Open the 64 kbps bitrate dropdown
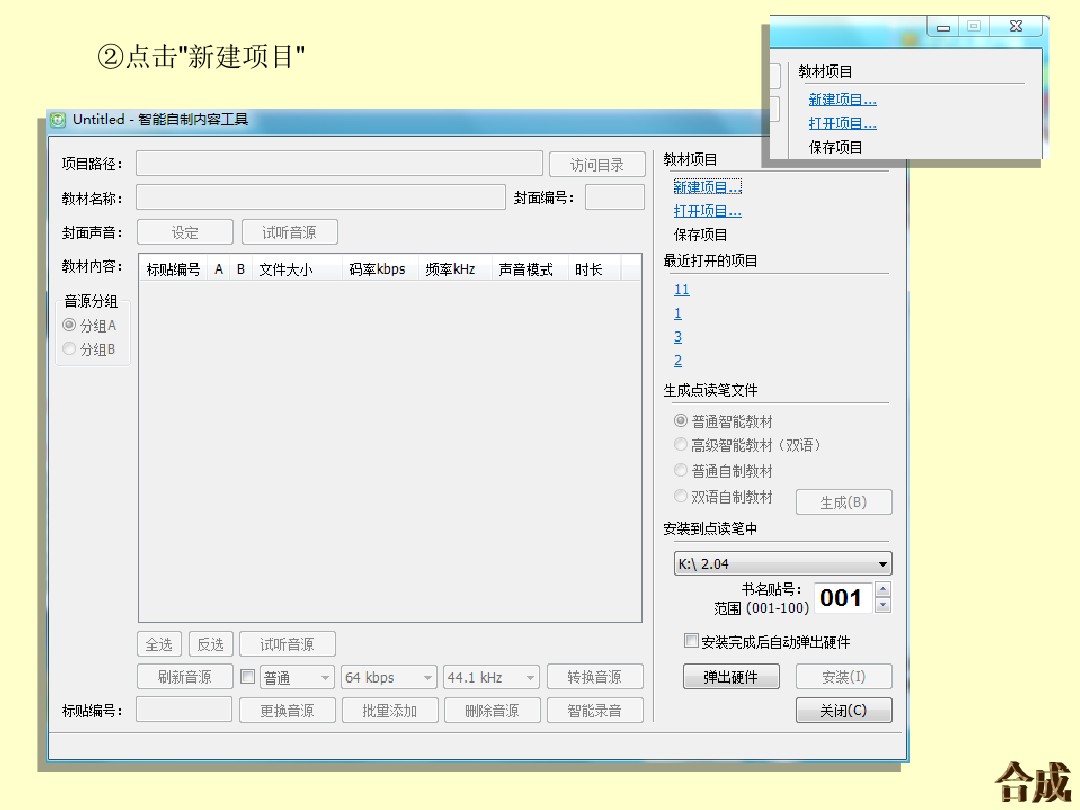1080x810 pixels. 428,678
